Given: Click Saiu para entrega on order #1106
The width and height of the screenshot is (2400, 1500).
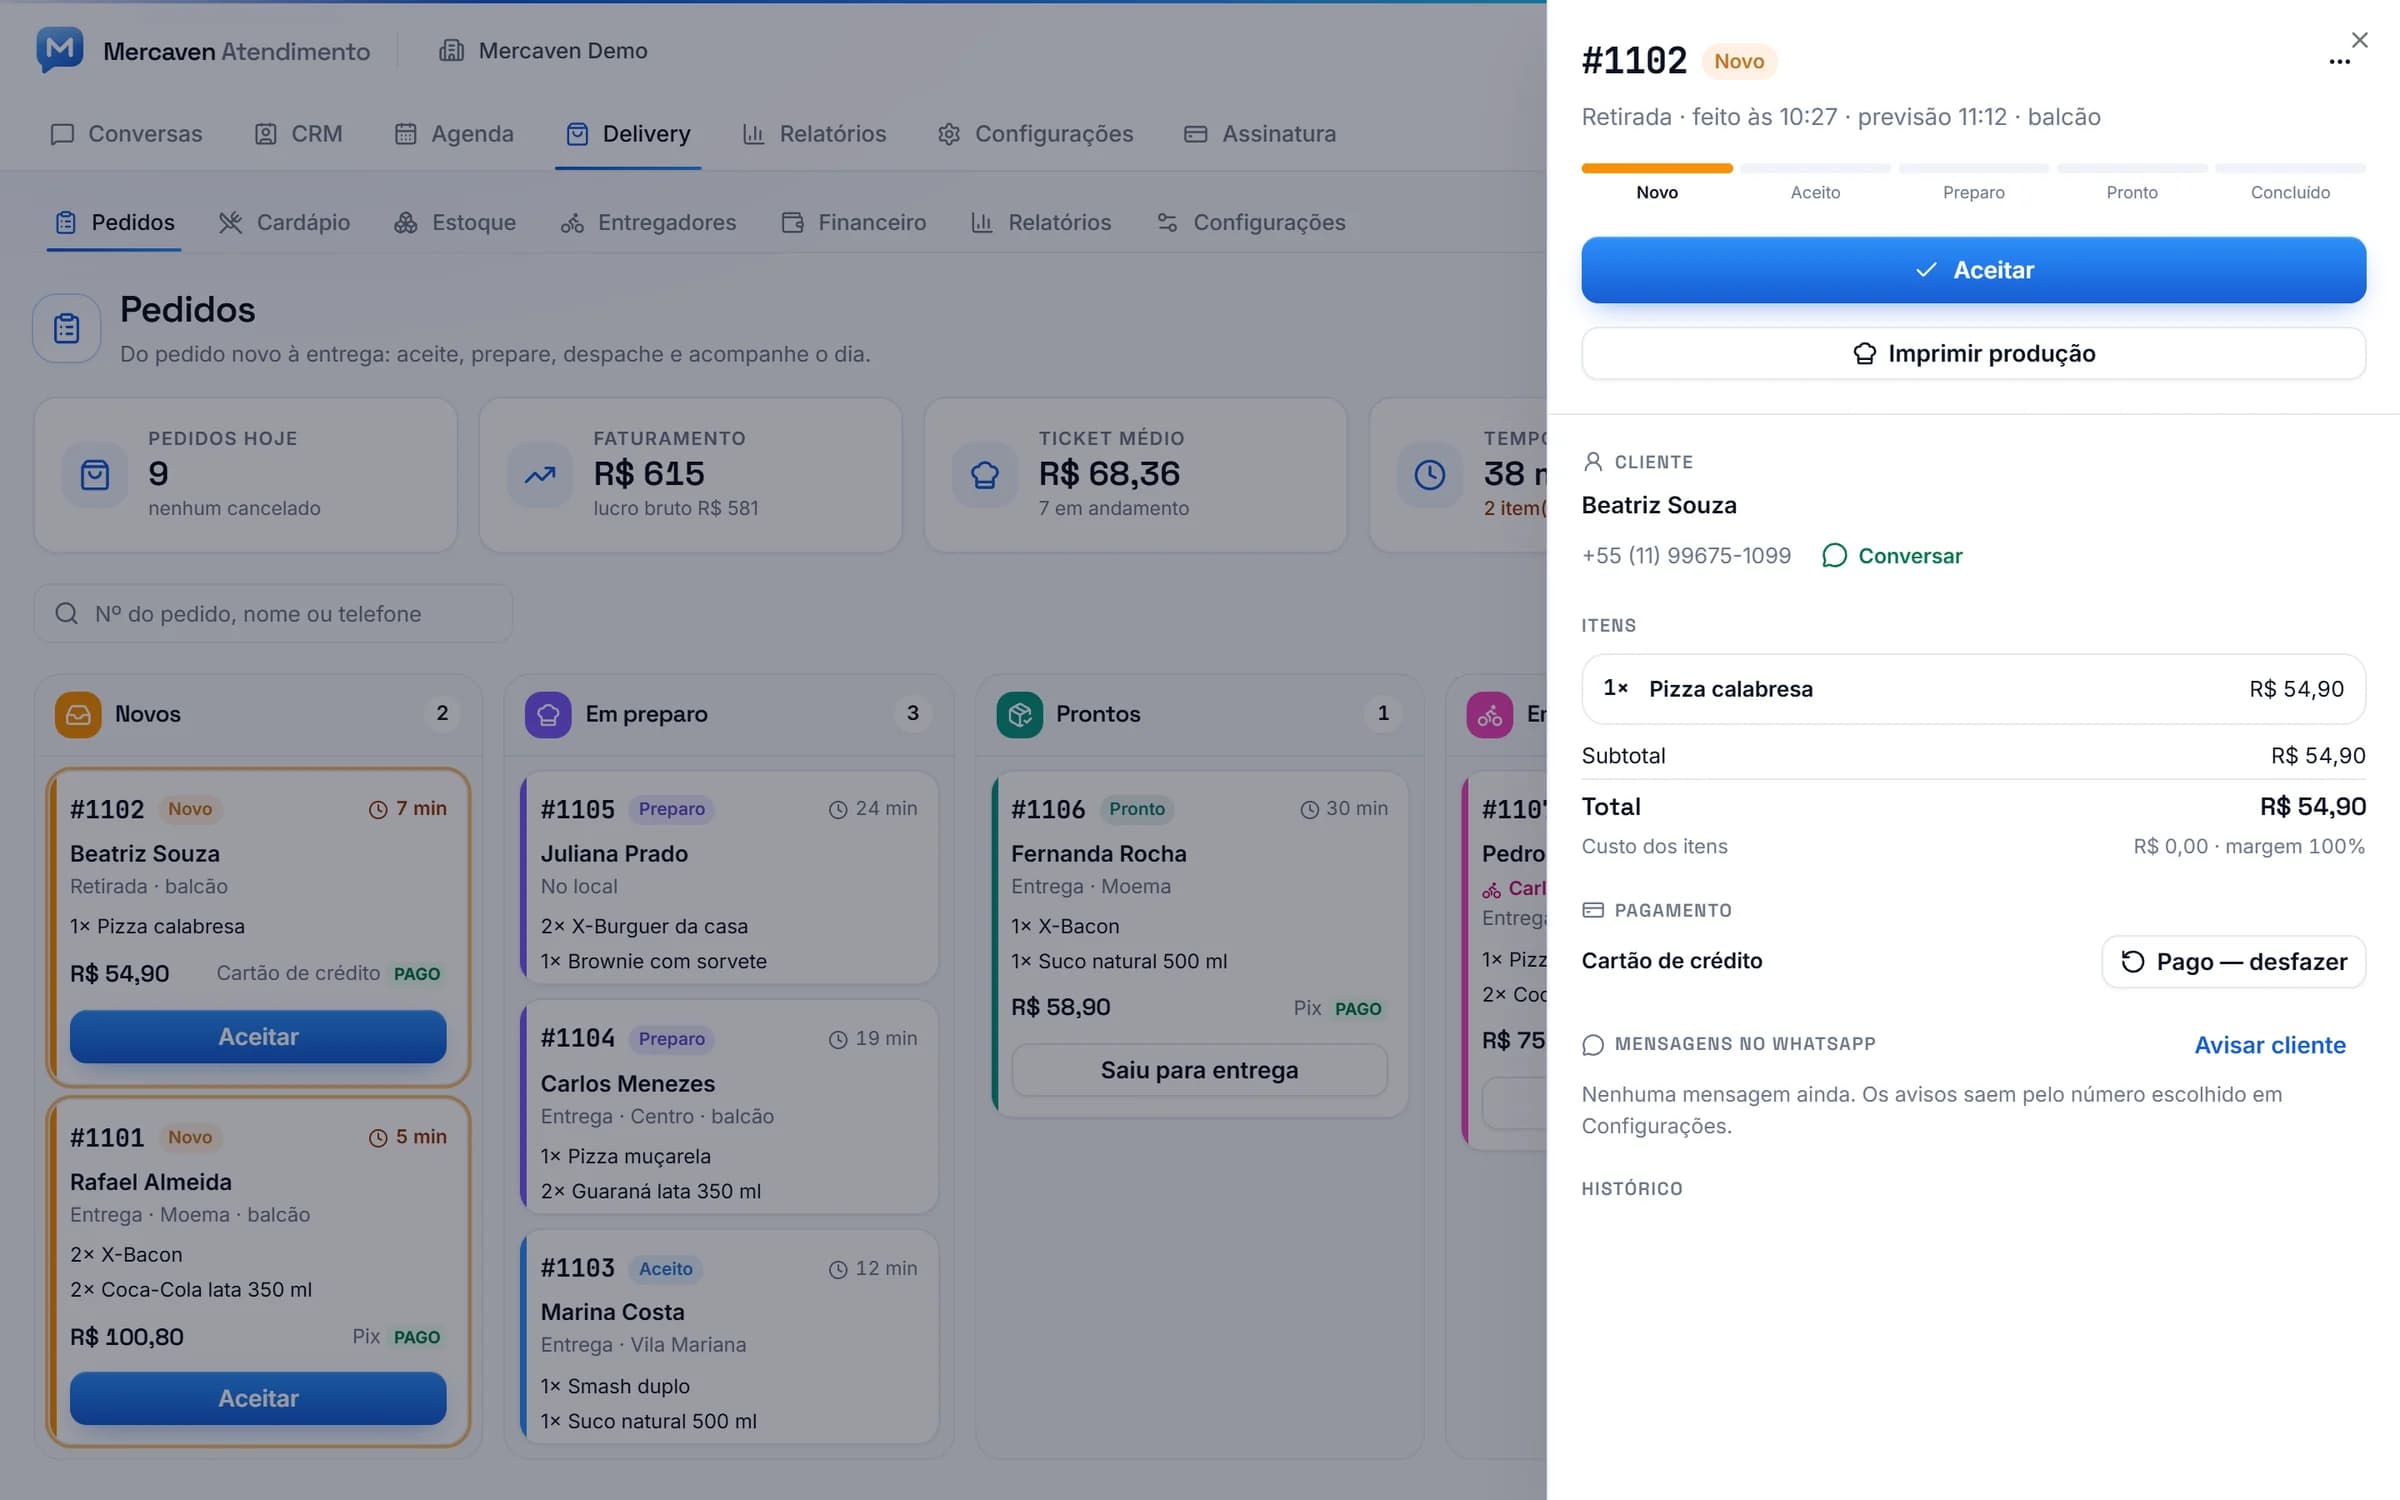Looking at the screenshot, I should pyautogui.click(x=1199, y=1070).
